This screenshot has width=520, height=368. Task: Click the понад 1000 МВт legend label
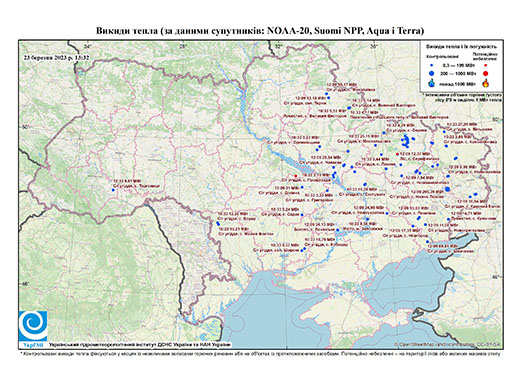coord(457,83)
